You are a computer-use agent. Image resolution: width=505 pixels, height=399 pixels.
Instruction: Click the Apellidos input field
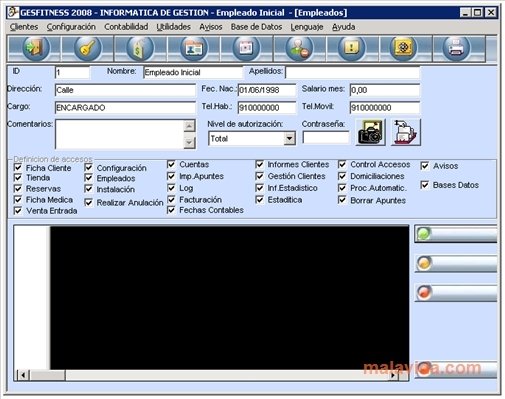352,72
